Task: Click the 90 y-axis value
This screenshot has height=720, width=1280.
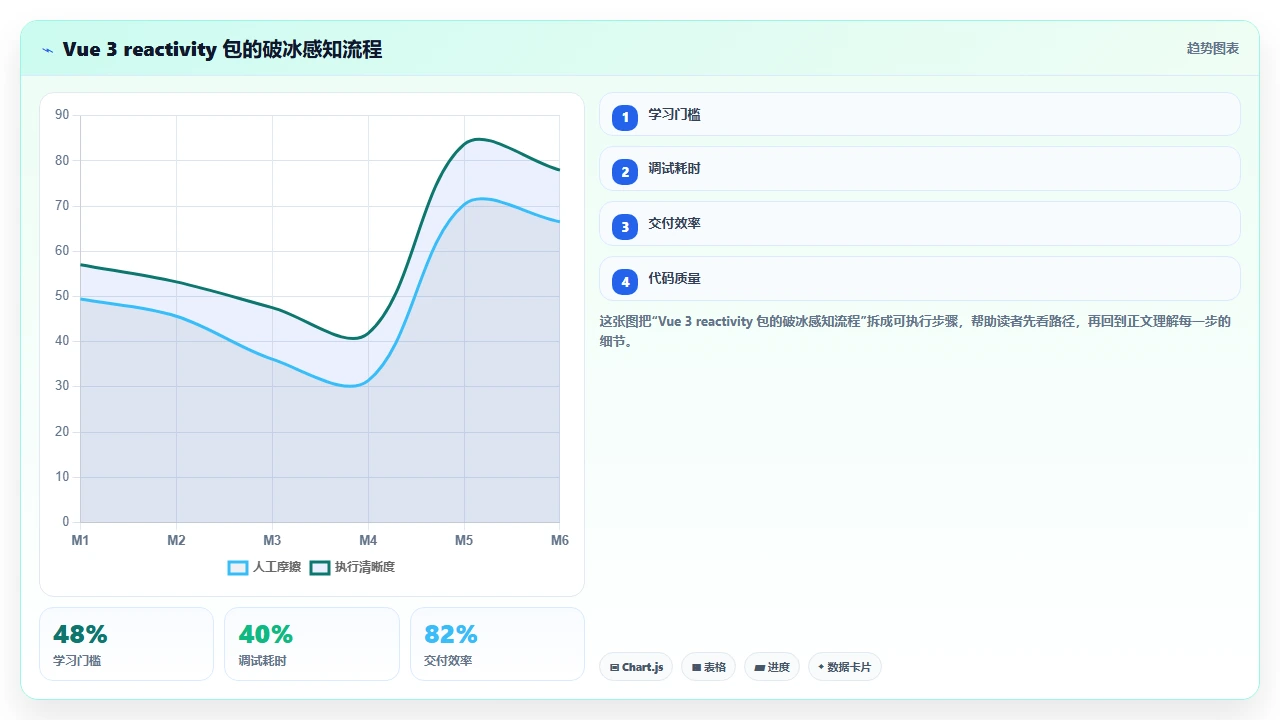Action: pos(62,115)
